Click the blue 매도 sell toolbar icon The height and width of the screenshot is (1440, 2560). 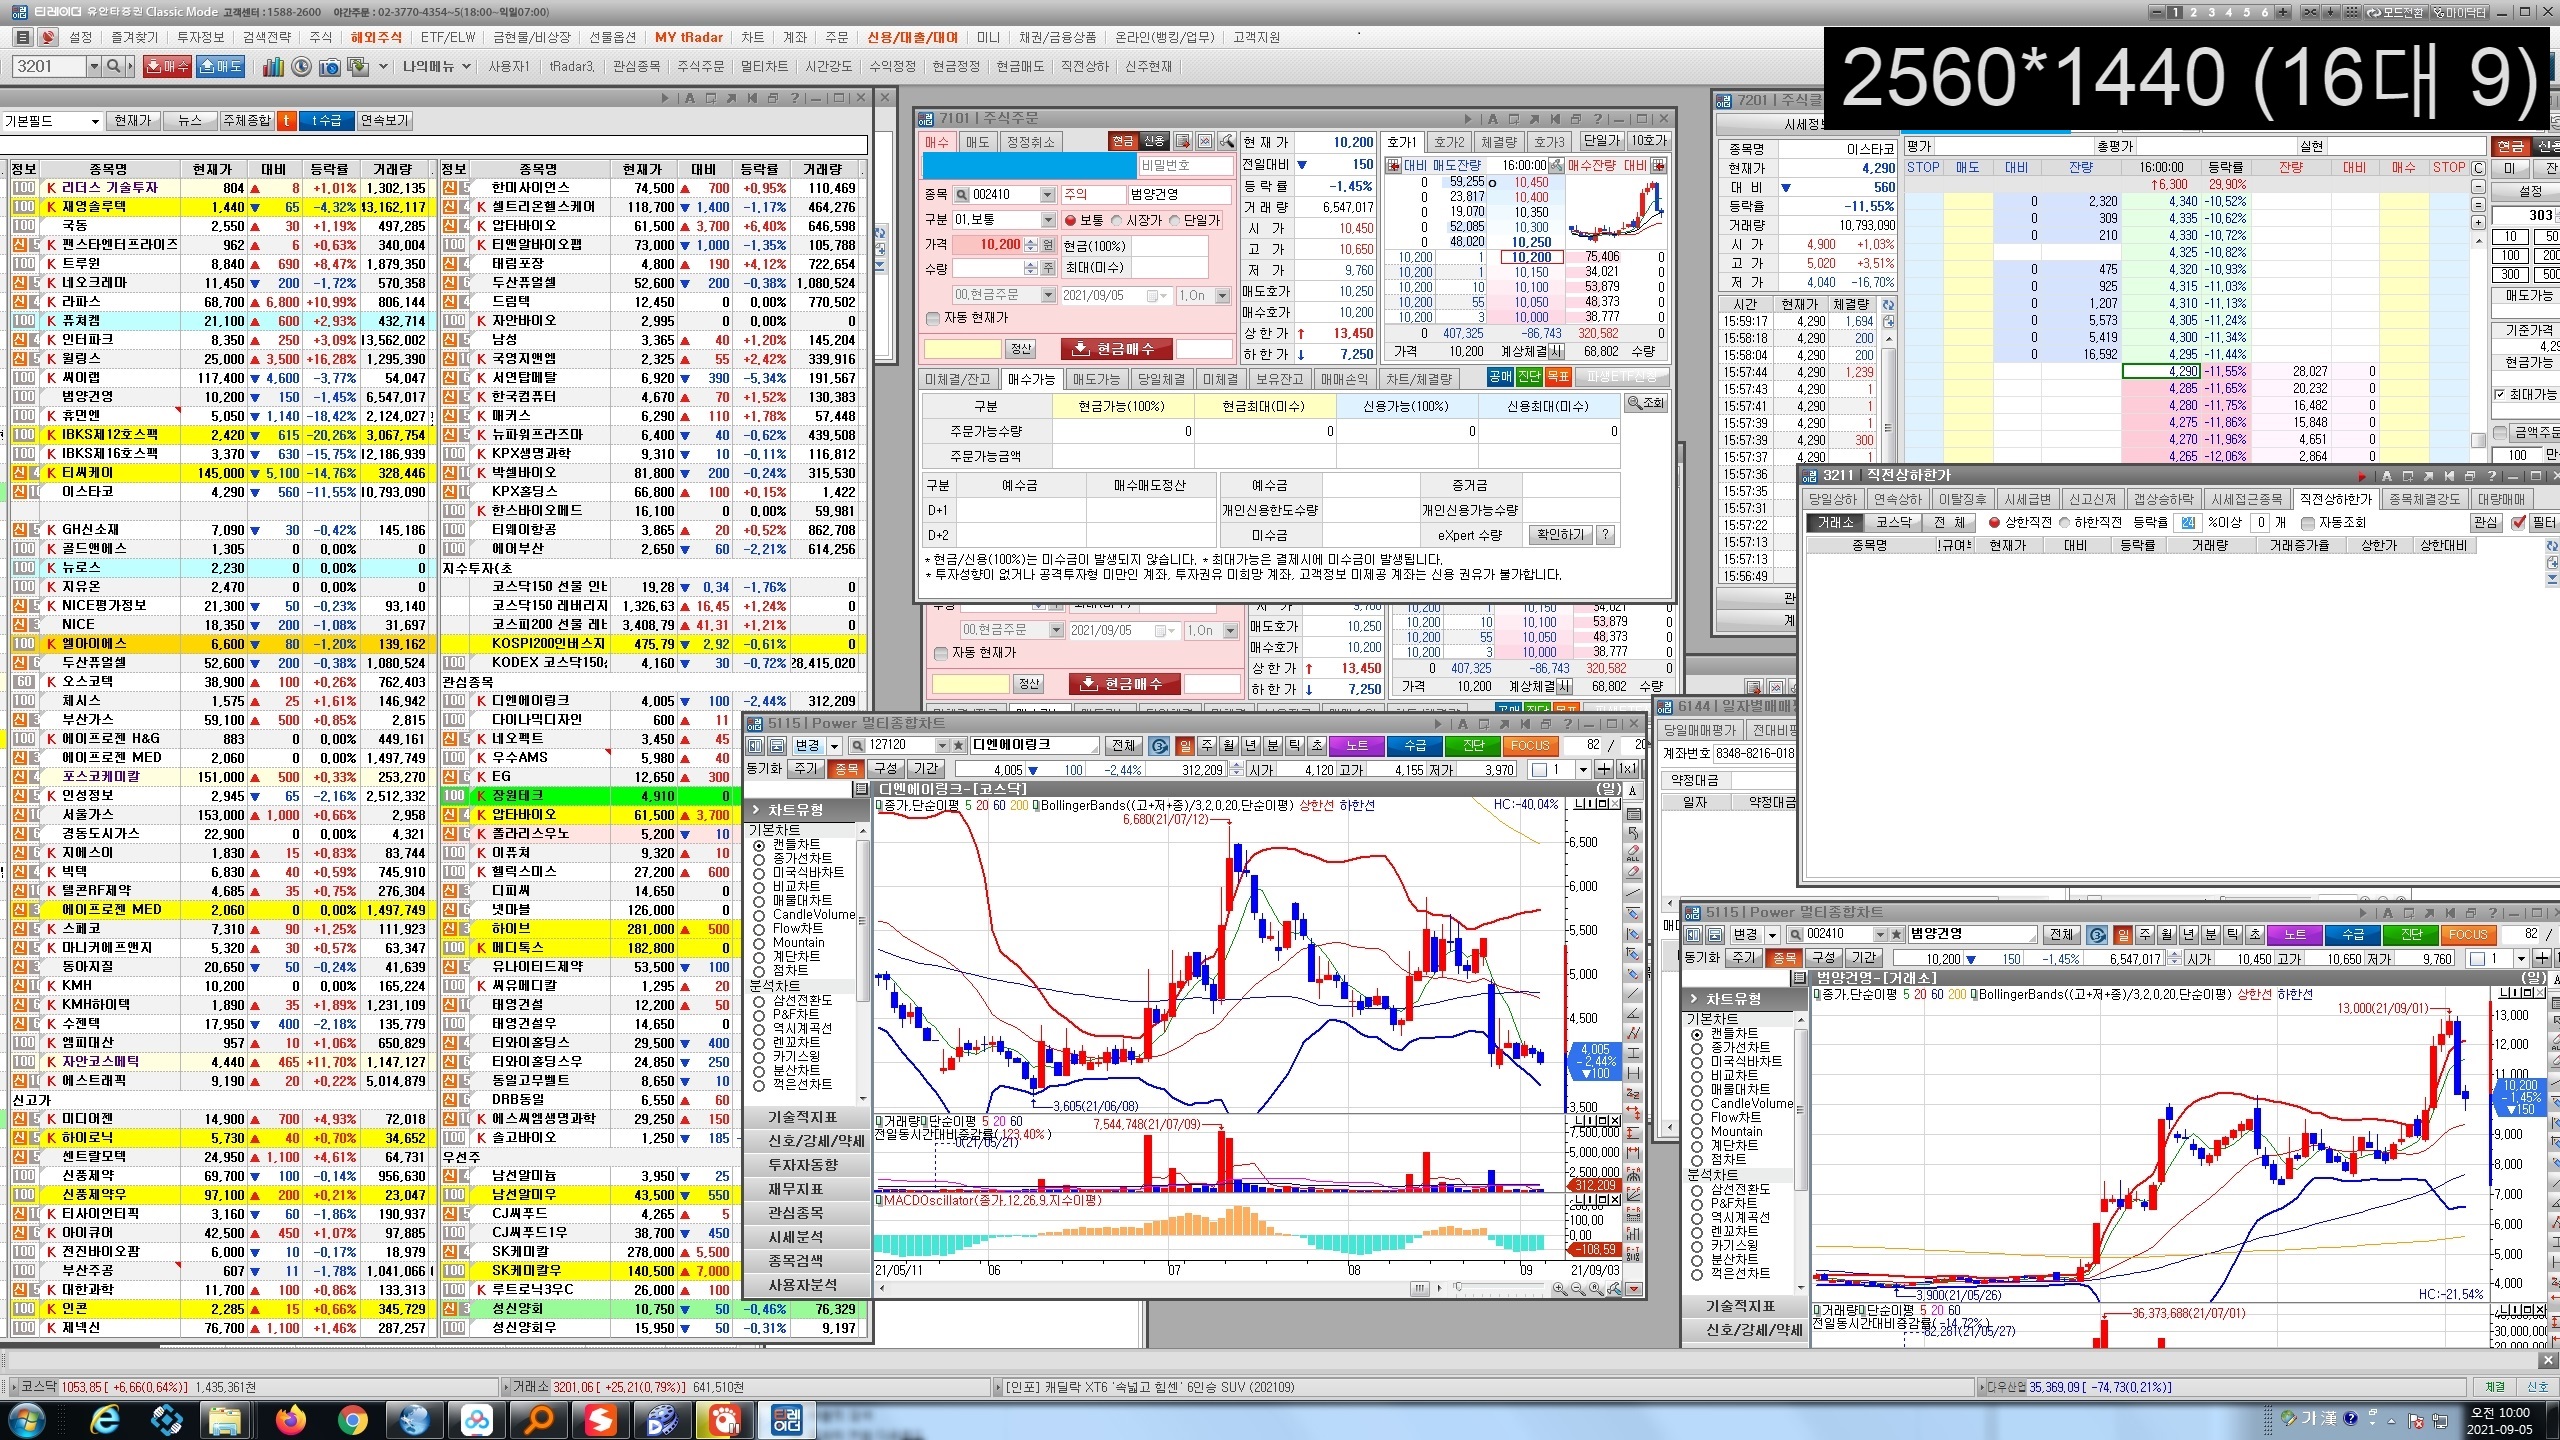(x=220, y=67)
